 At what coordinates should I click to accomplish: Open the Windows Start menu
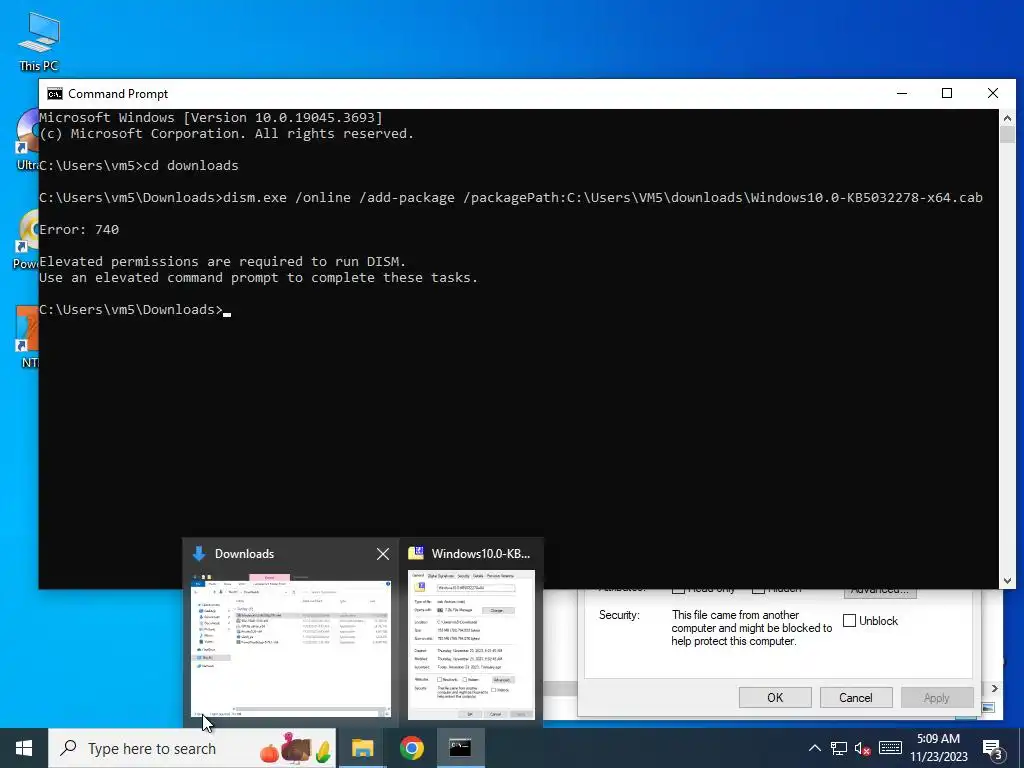coord(24,748)
